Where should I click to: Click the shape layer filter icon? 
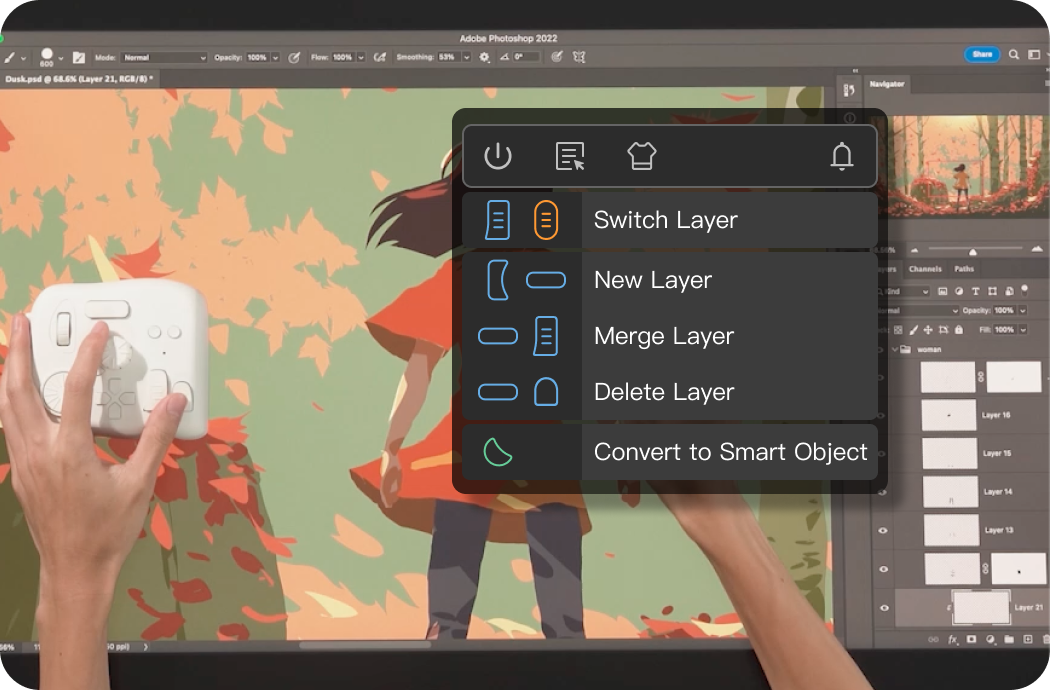click(992, 291)
